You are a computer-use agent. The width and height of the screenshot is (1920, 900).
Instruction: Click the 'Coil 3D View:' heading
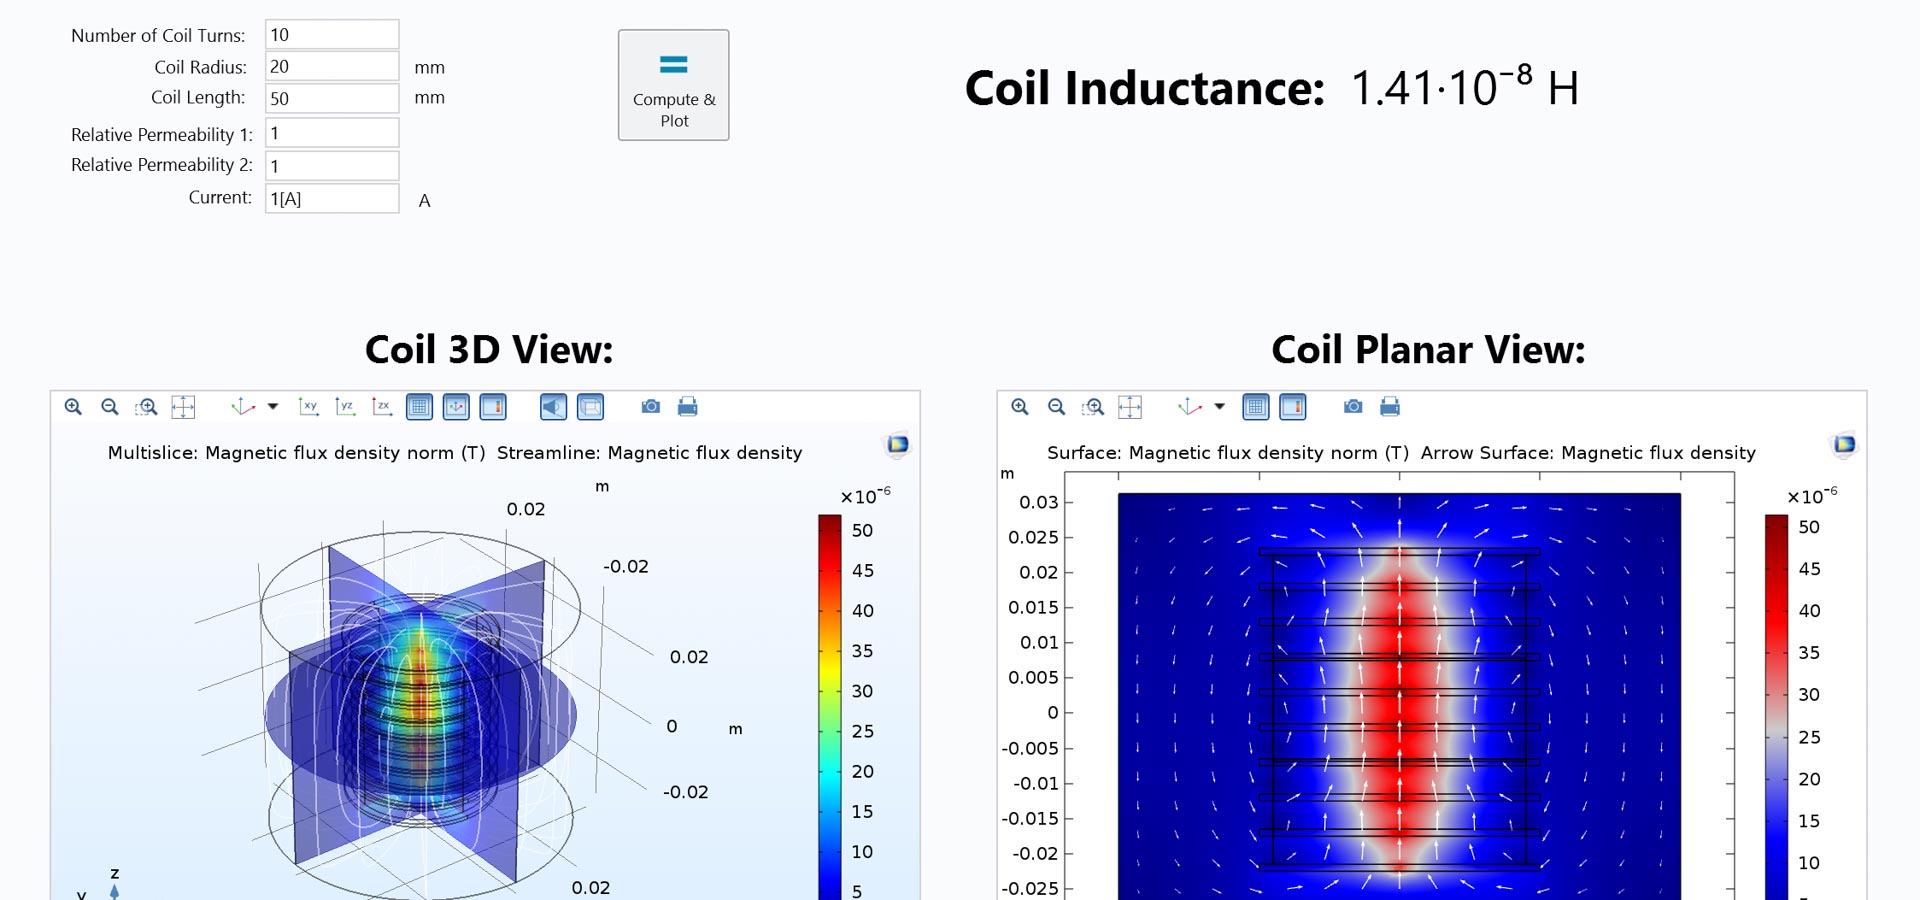pyautogui.click(x=489, y=350)
